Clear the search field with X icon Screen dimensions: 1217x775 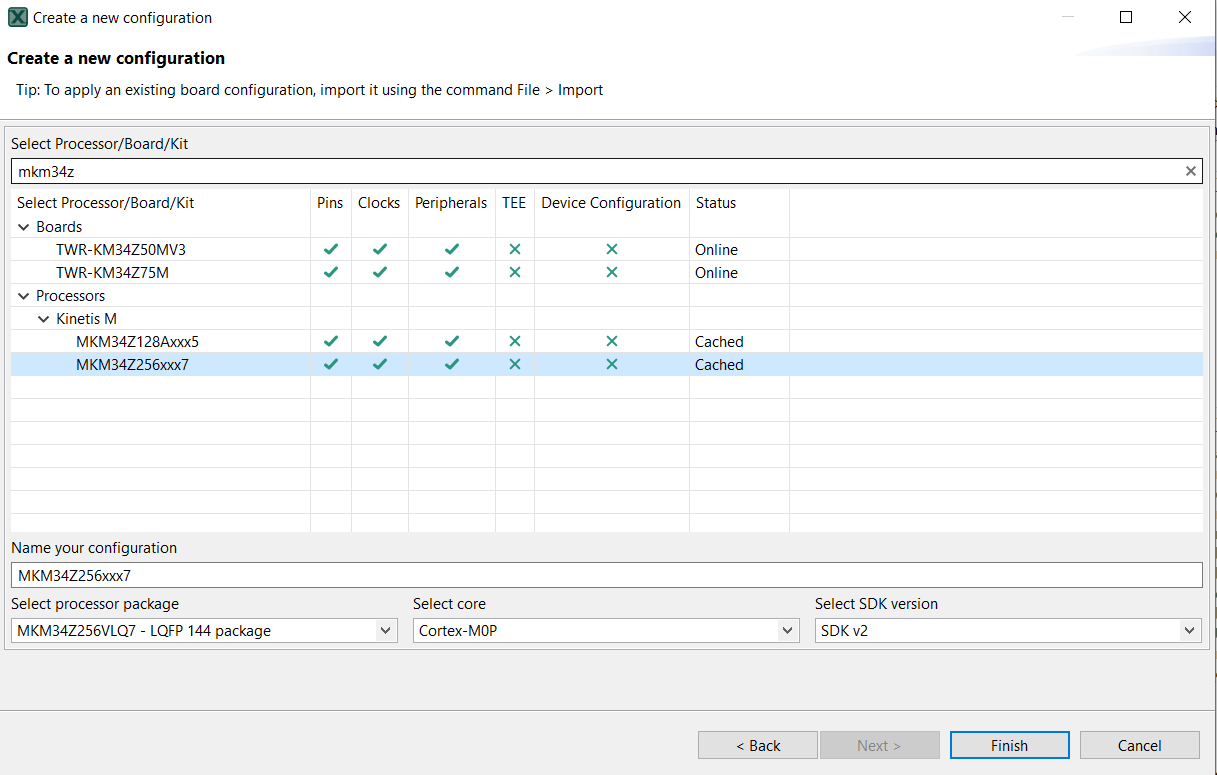coord(1190,171)
